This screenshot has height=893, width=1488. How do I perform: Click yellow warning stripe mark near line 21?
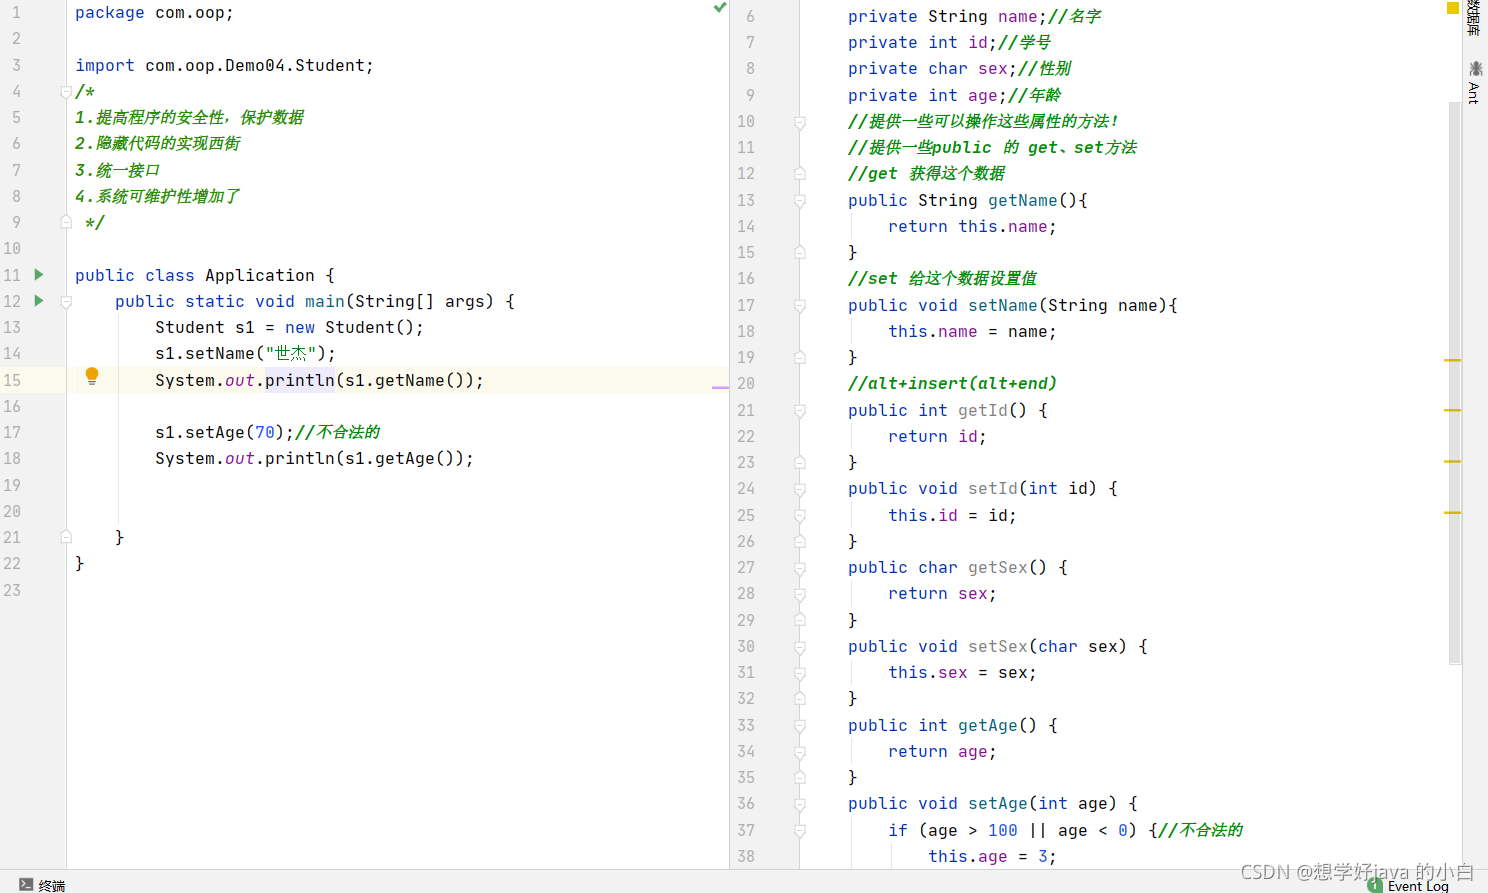click(1453, 410)
